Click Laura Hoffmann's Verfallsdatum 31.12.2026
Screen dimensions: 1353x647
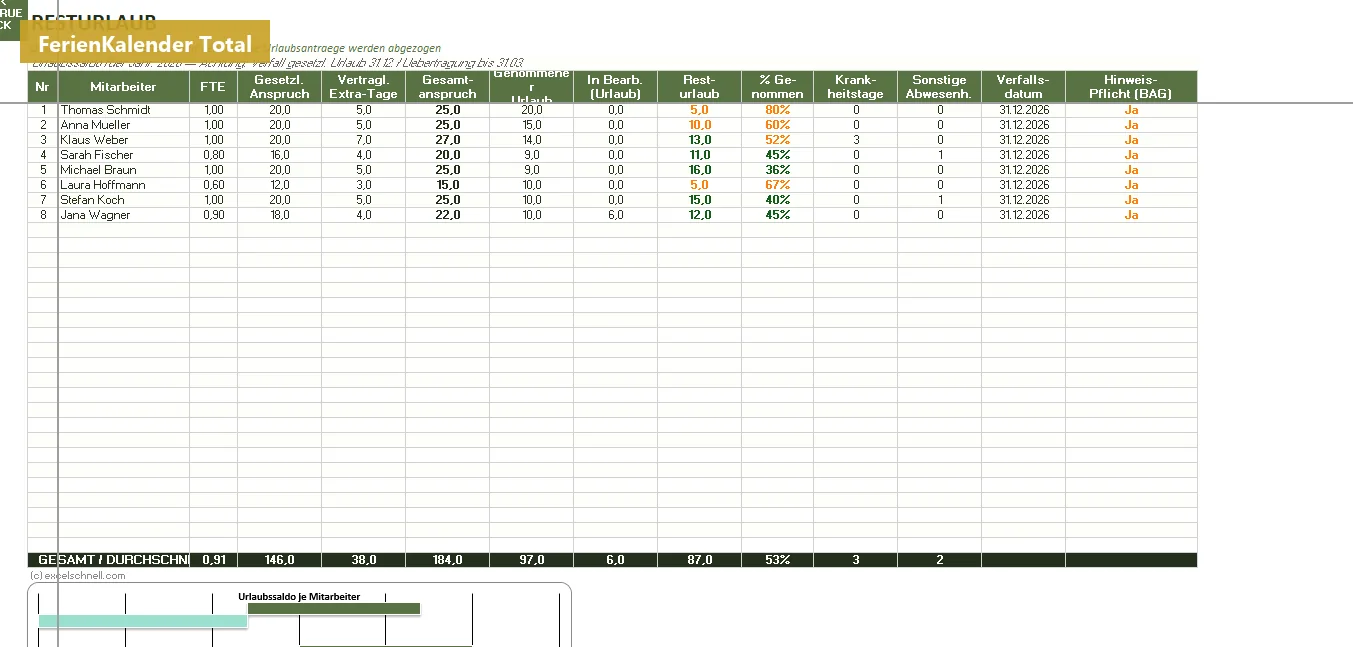1023,185
